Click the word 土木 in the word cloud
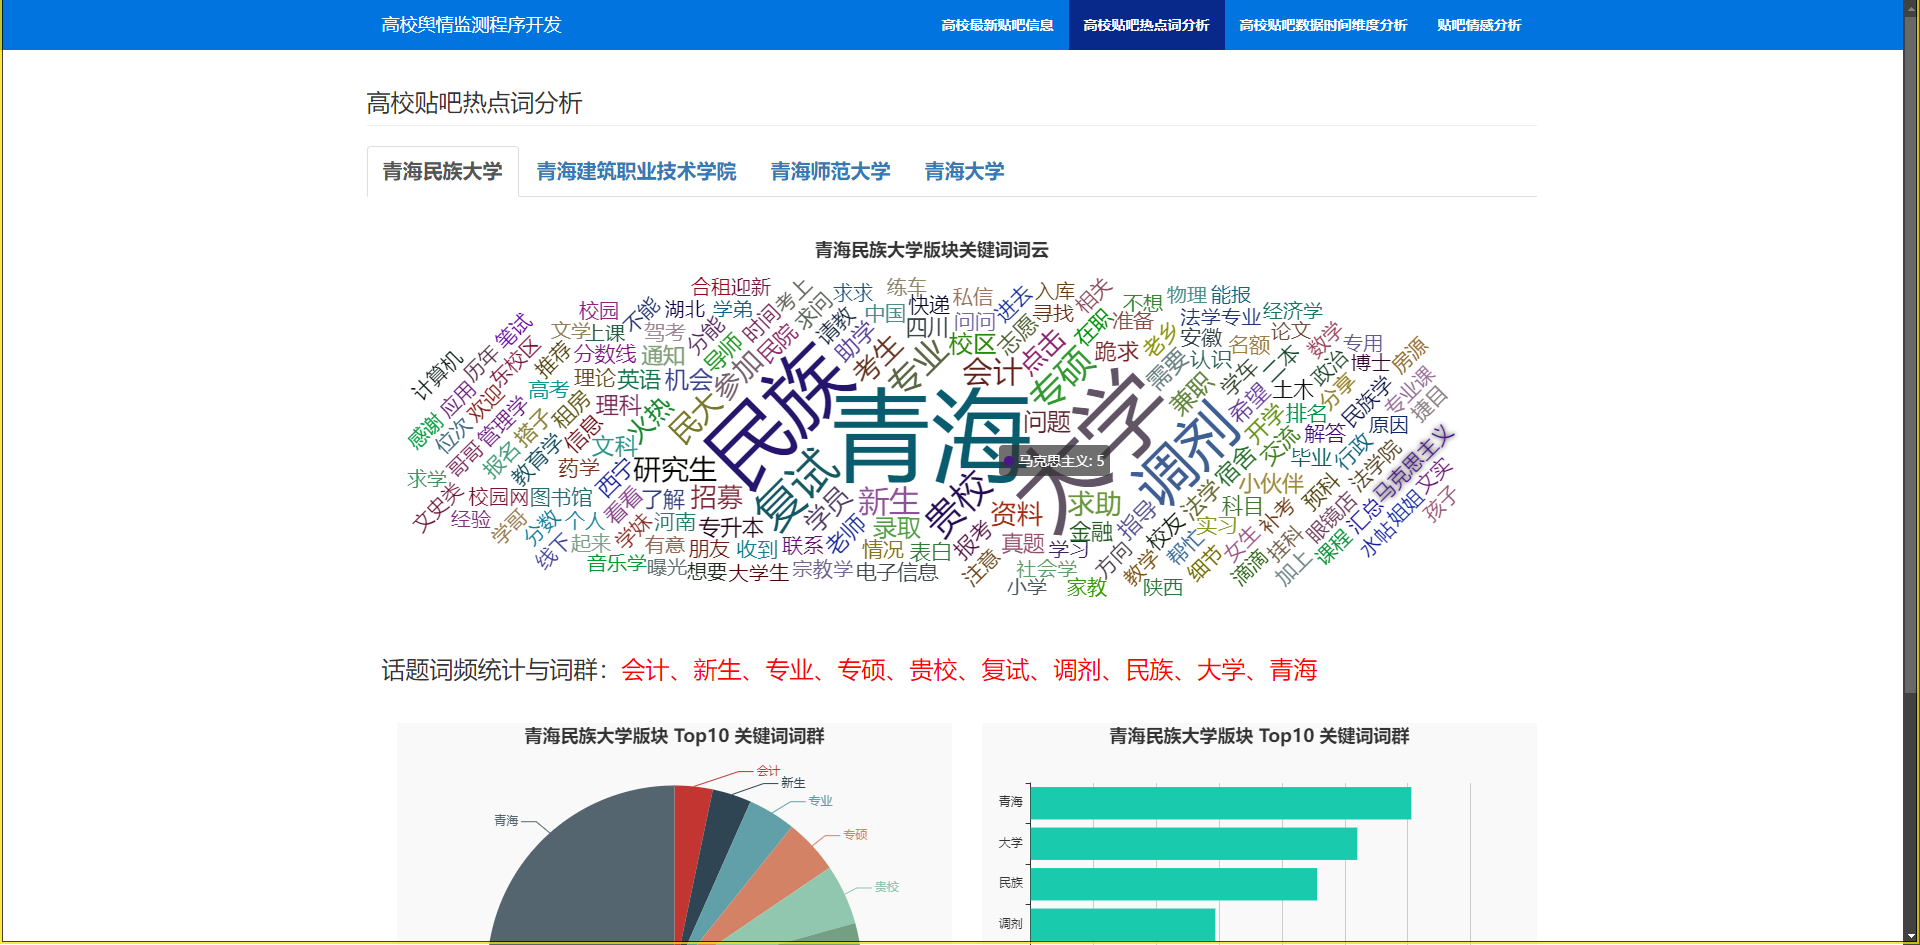Image resolution: width=1920 pixels, height=945 pixels. click(1293, 388)
